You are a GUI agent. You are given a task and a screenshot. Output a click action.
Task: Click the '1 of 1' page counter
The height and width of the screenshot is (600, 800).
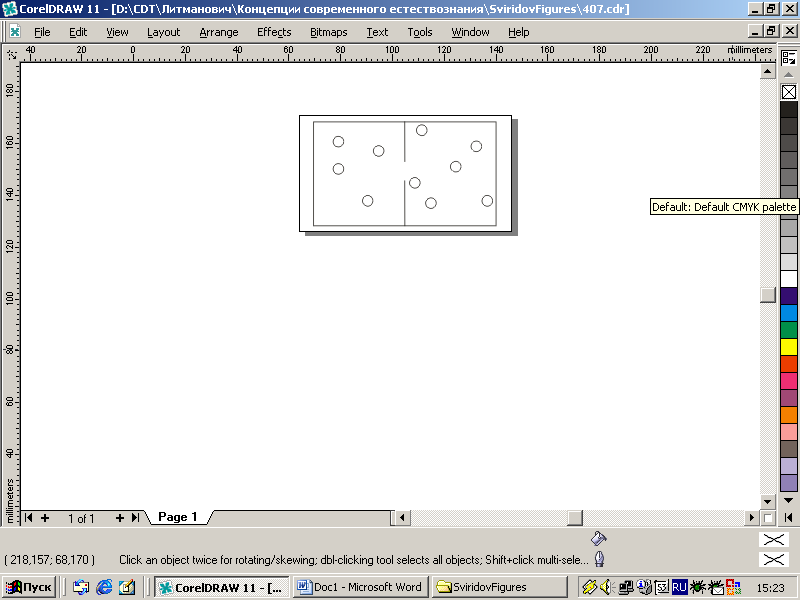(82, 519)
